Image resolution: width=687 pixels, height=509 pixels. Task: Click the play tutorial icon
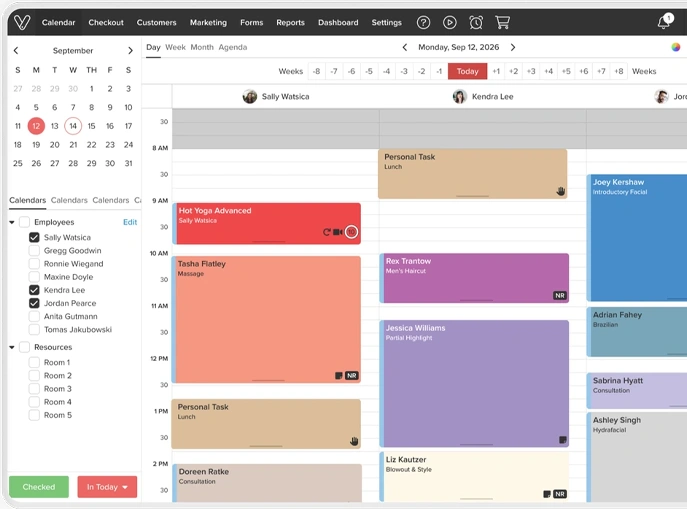coord(450,22)
